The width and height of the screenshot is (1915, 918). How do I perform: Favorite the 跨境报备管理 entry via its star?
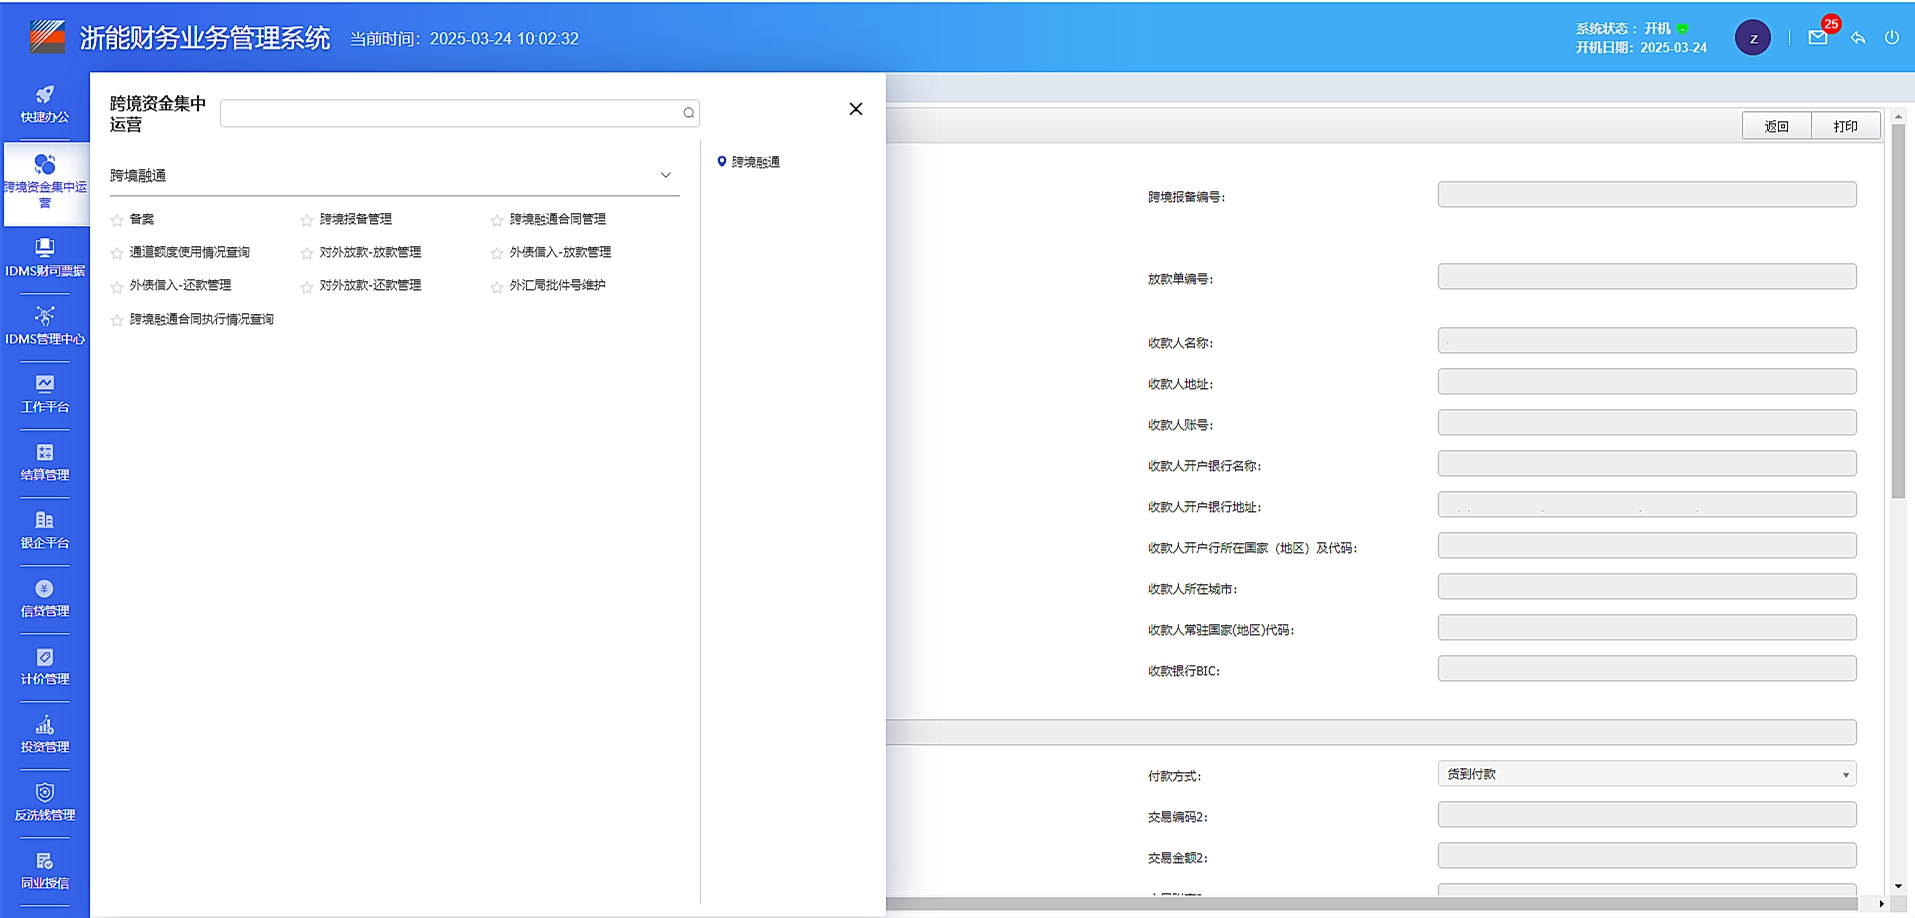(x=306, y=219)
